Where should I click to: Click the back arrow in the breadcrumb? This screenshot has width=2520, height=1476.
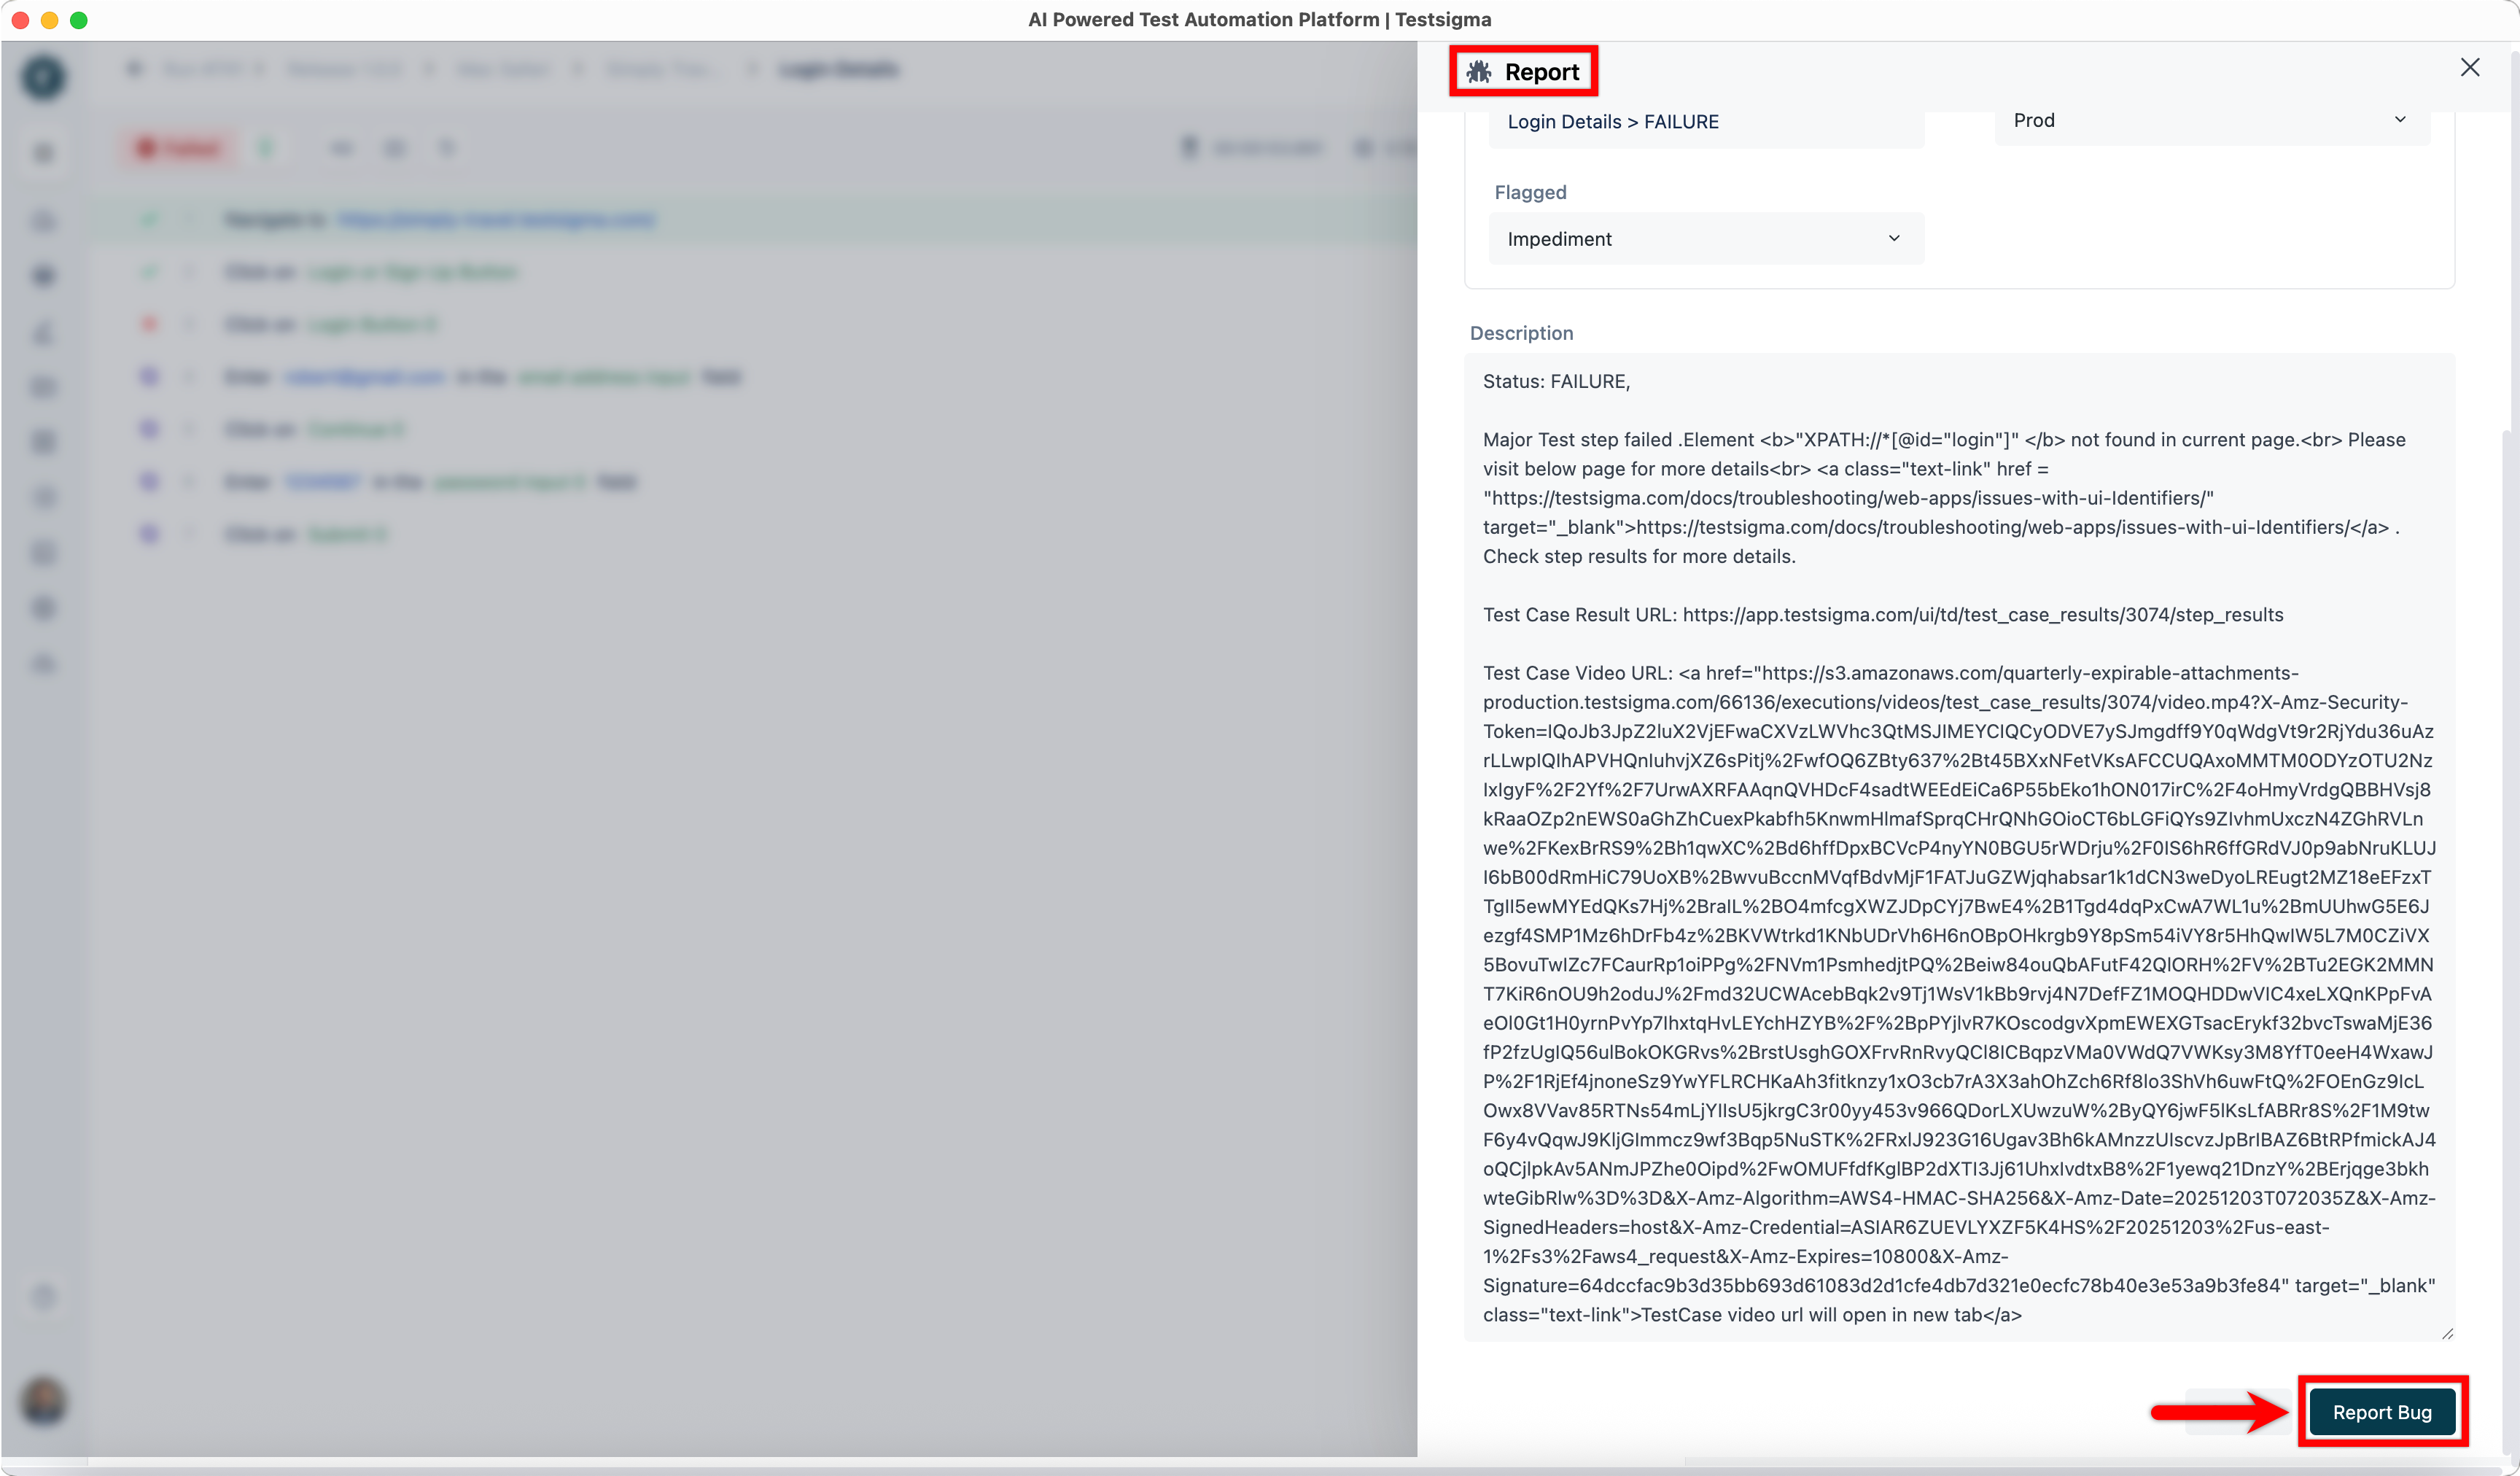coord(135,69)
